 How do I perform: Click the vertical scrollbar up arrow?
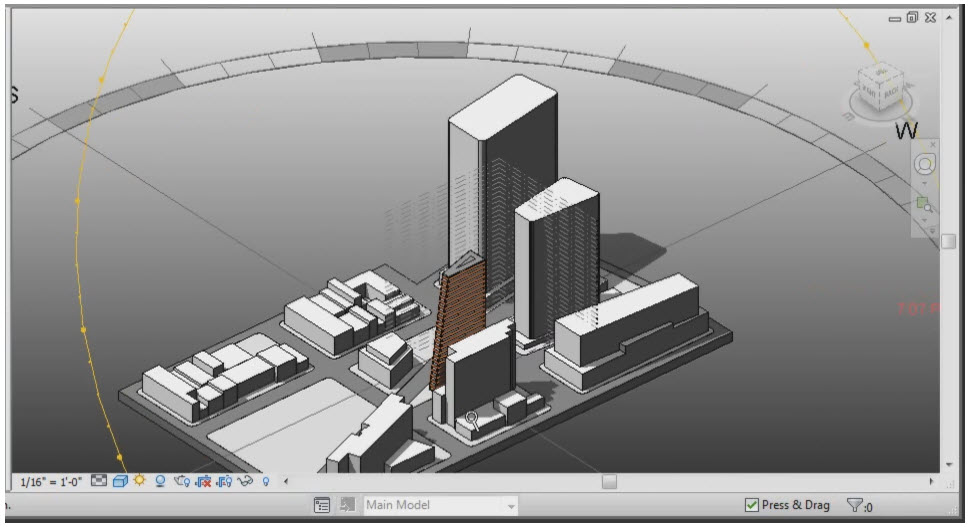click(949, 18)
